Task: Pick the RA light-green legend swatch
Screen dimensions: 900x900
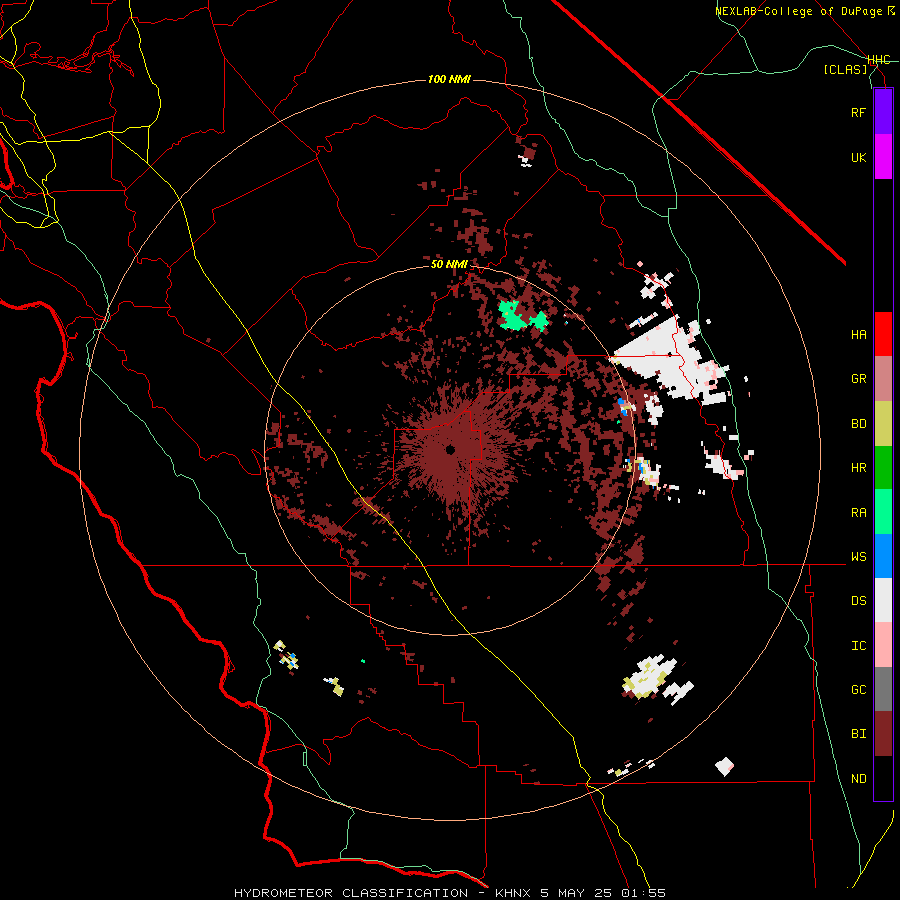Action: click(x=883, y=512)
